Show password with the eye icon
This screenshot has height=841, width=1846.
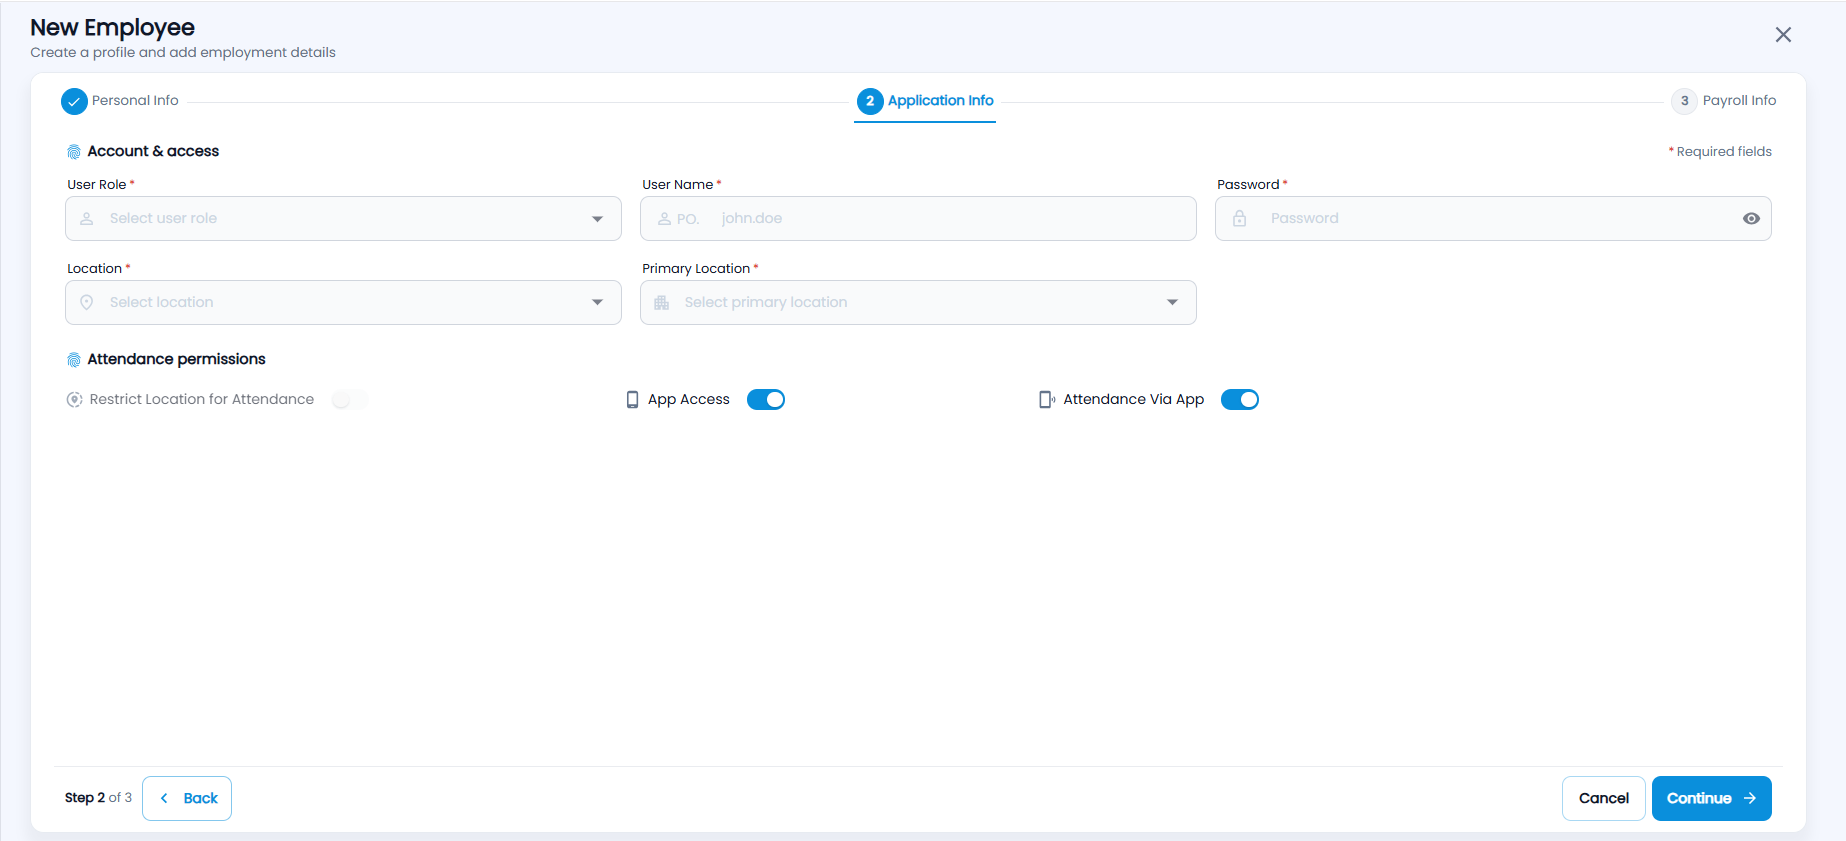tap(1751, 218)
